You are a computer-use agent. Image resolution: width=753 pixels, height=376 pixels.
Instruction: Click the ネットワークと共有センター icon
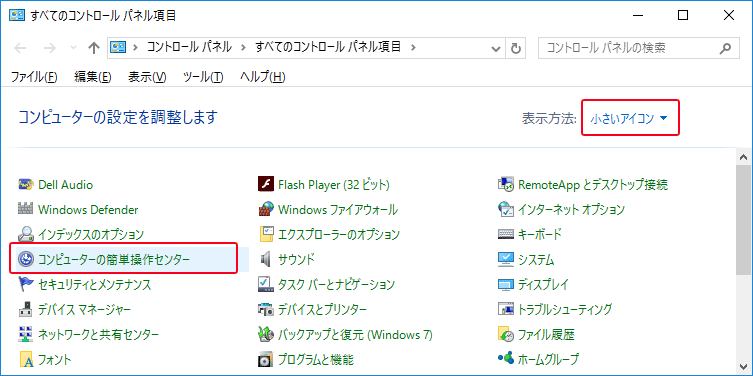[26, 334]
